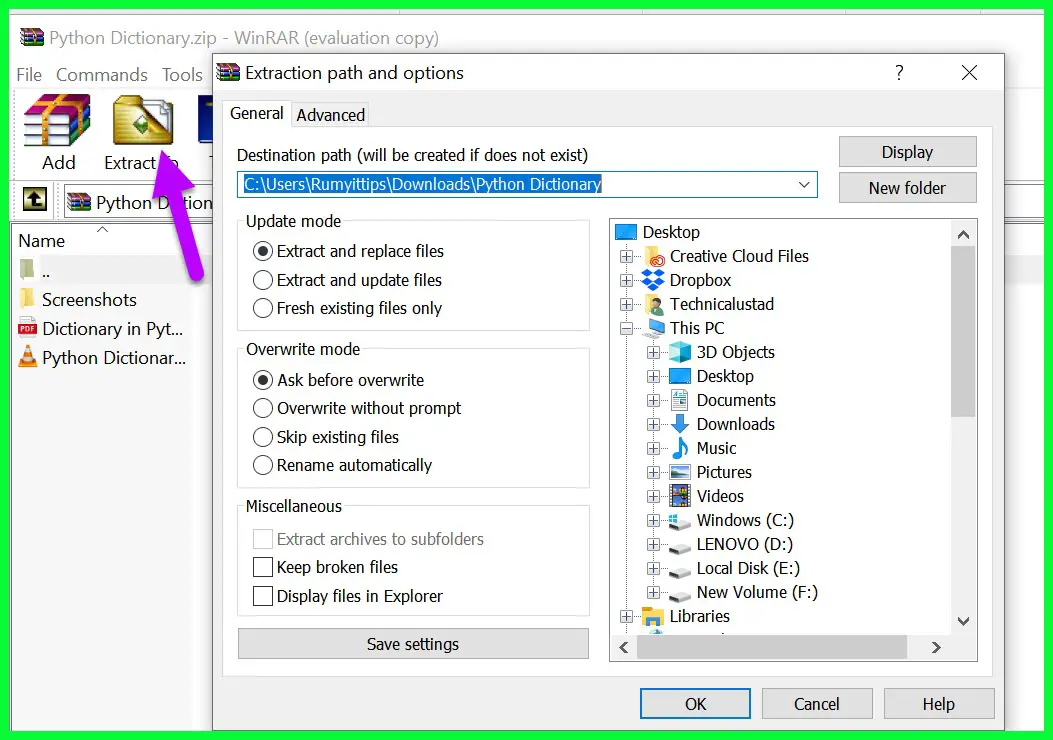Click the Dropbox icon in folder tree

pos(653,280)
